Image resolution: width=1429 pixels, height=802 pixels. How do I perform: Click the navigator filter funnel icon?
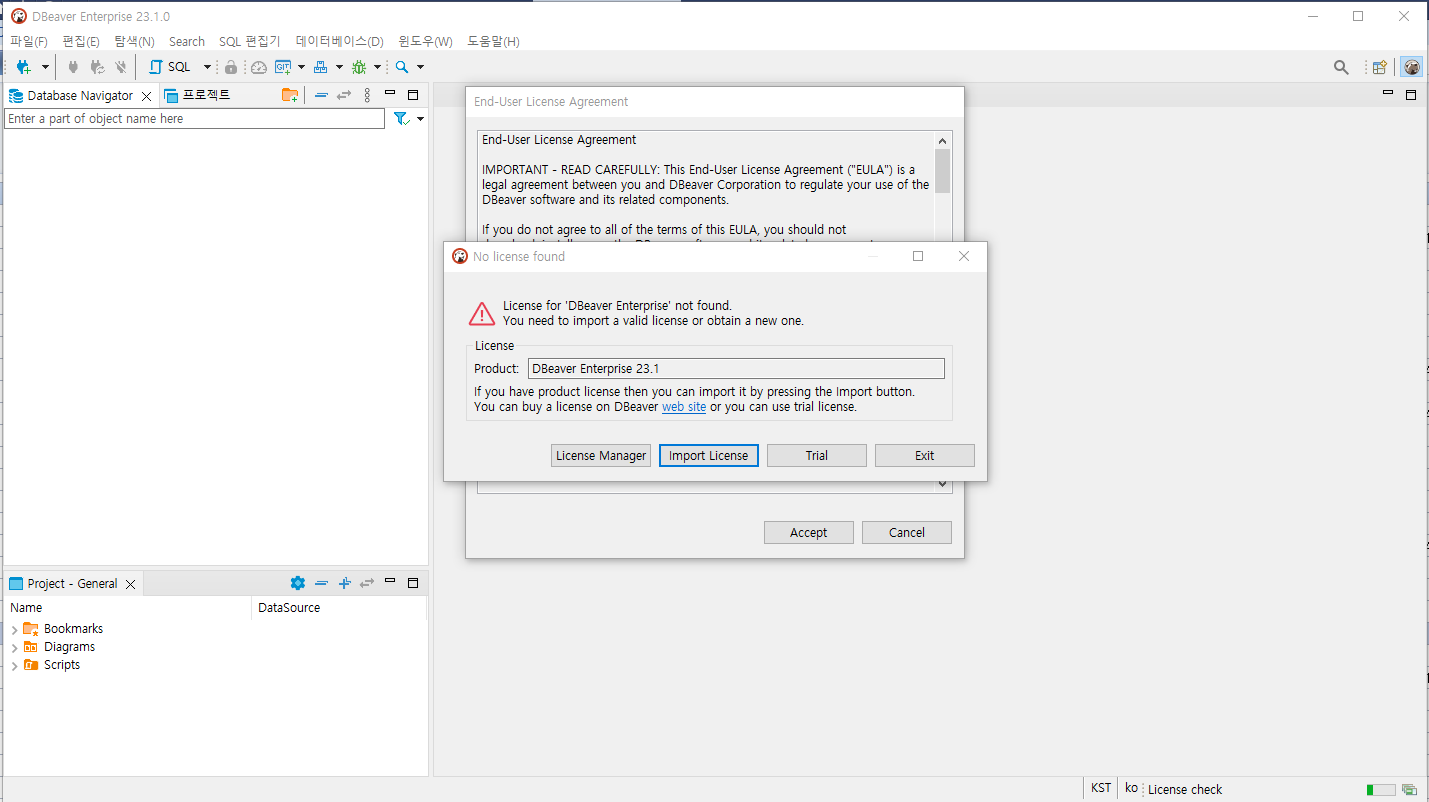tap(401, 119)
